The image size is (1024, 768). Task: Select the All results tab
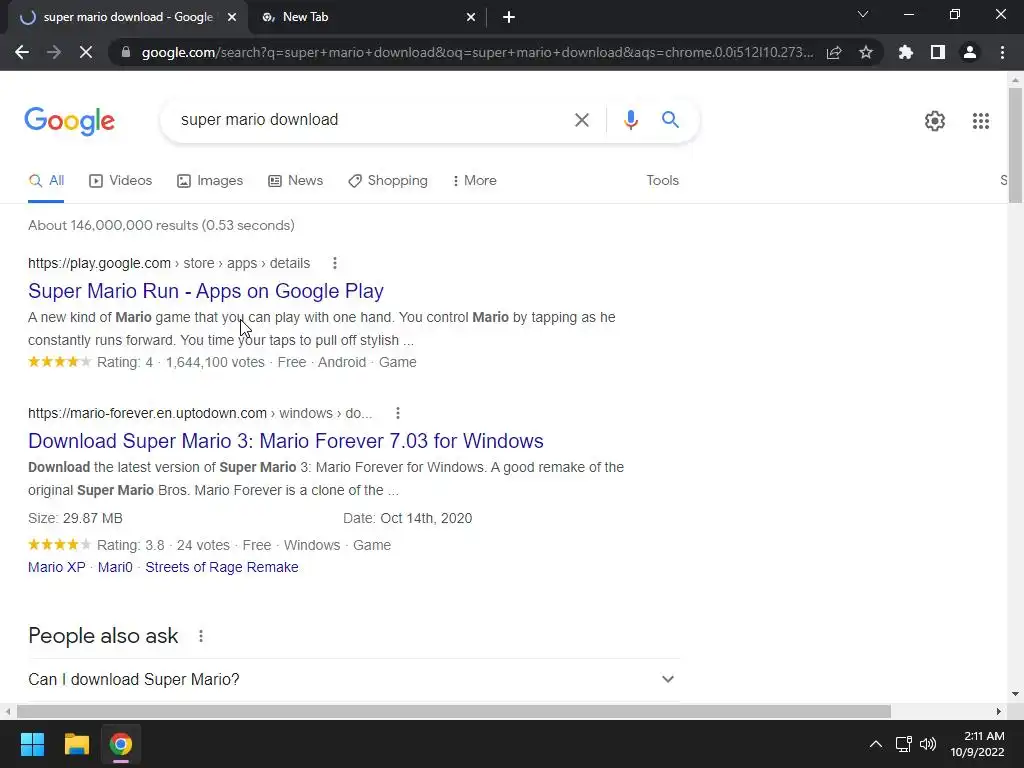[x=46, y=181]
